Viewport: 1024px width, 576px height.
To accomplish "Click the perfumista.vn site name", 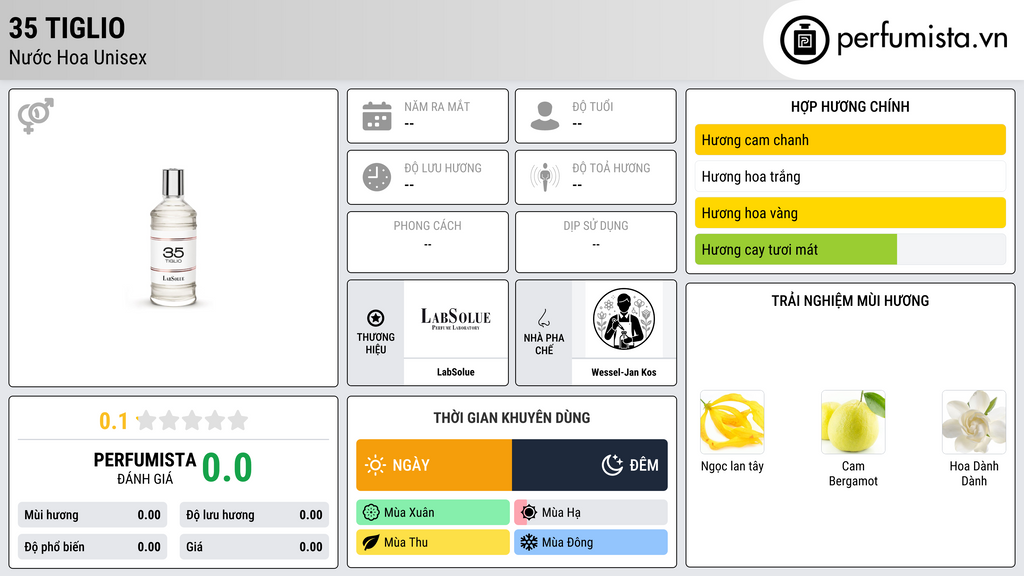I will click(922, 38).
